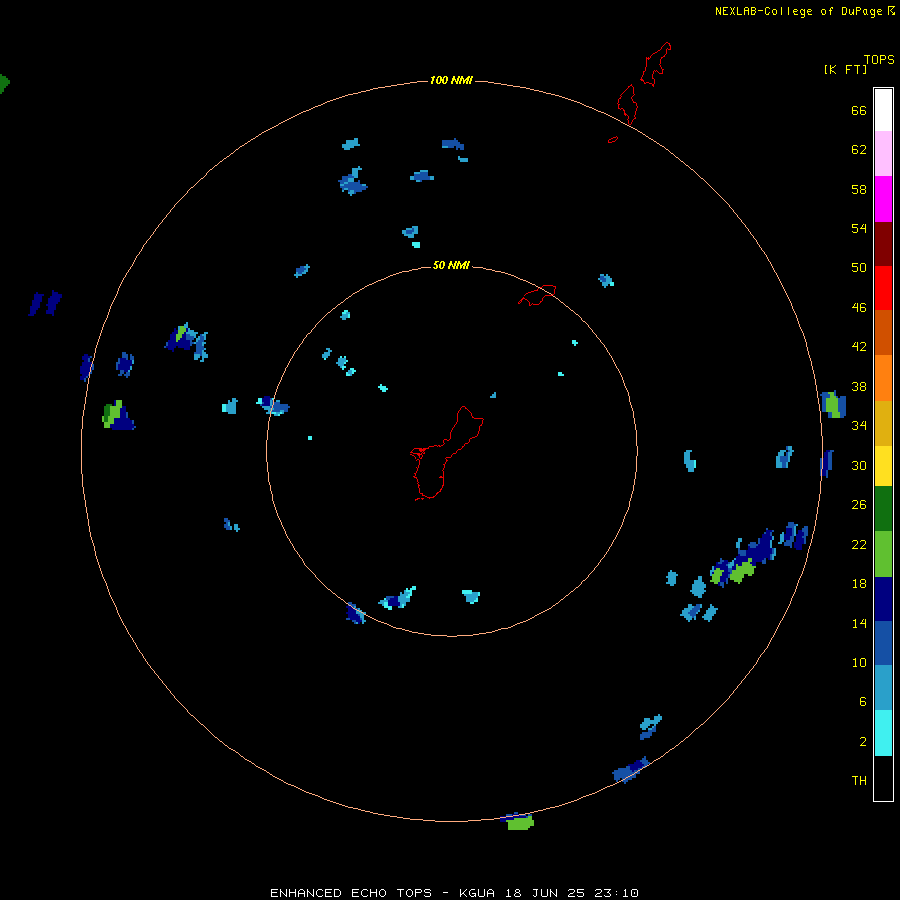Click the green echo on east edge of outer ring
900x900 pixels.
833,404
